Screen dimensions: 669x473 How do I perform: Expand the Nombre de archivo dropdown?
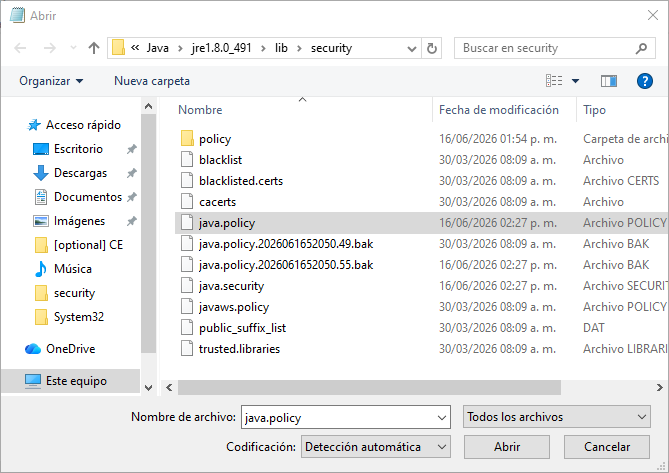442,417
